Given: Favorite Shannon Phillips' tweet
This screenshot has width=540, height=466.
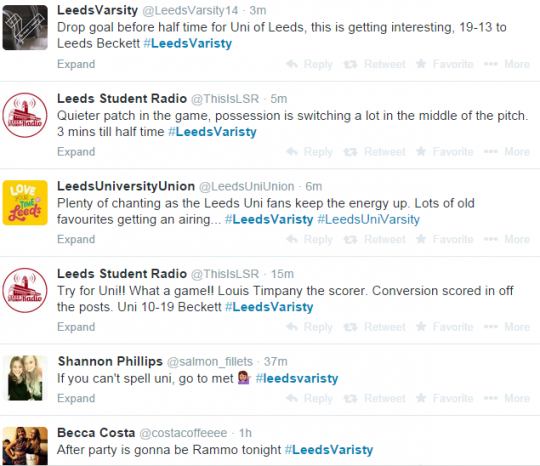Looking at the screenshot, I should coord(444,398).
